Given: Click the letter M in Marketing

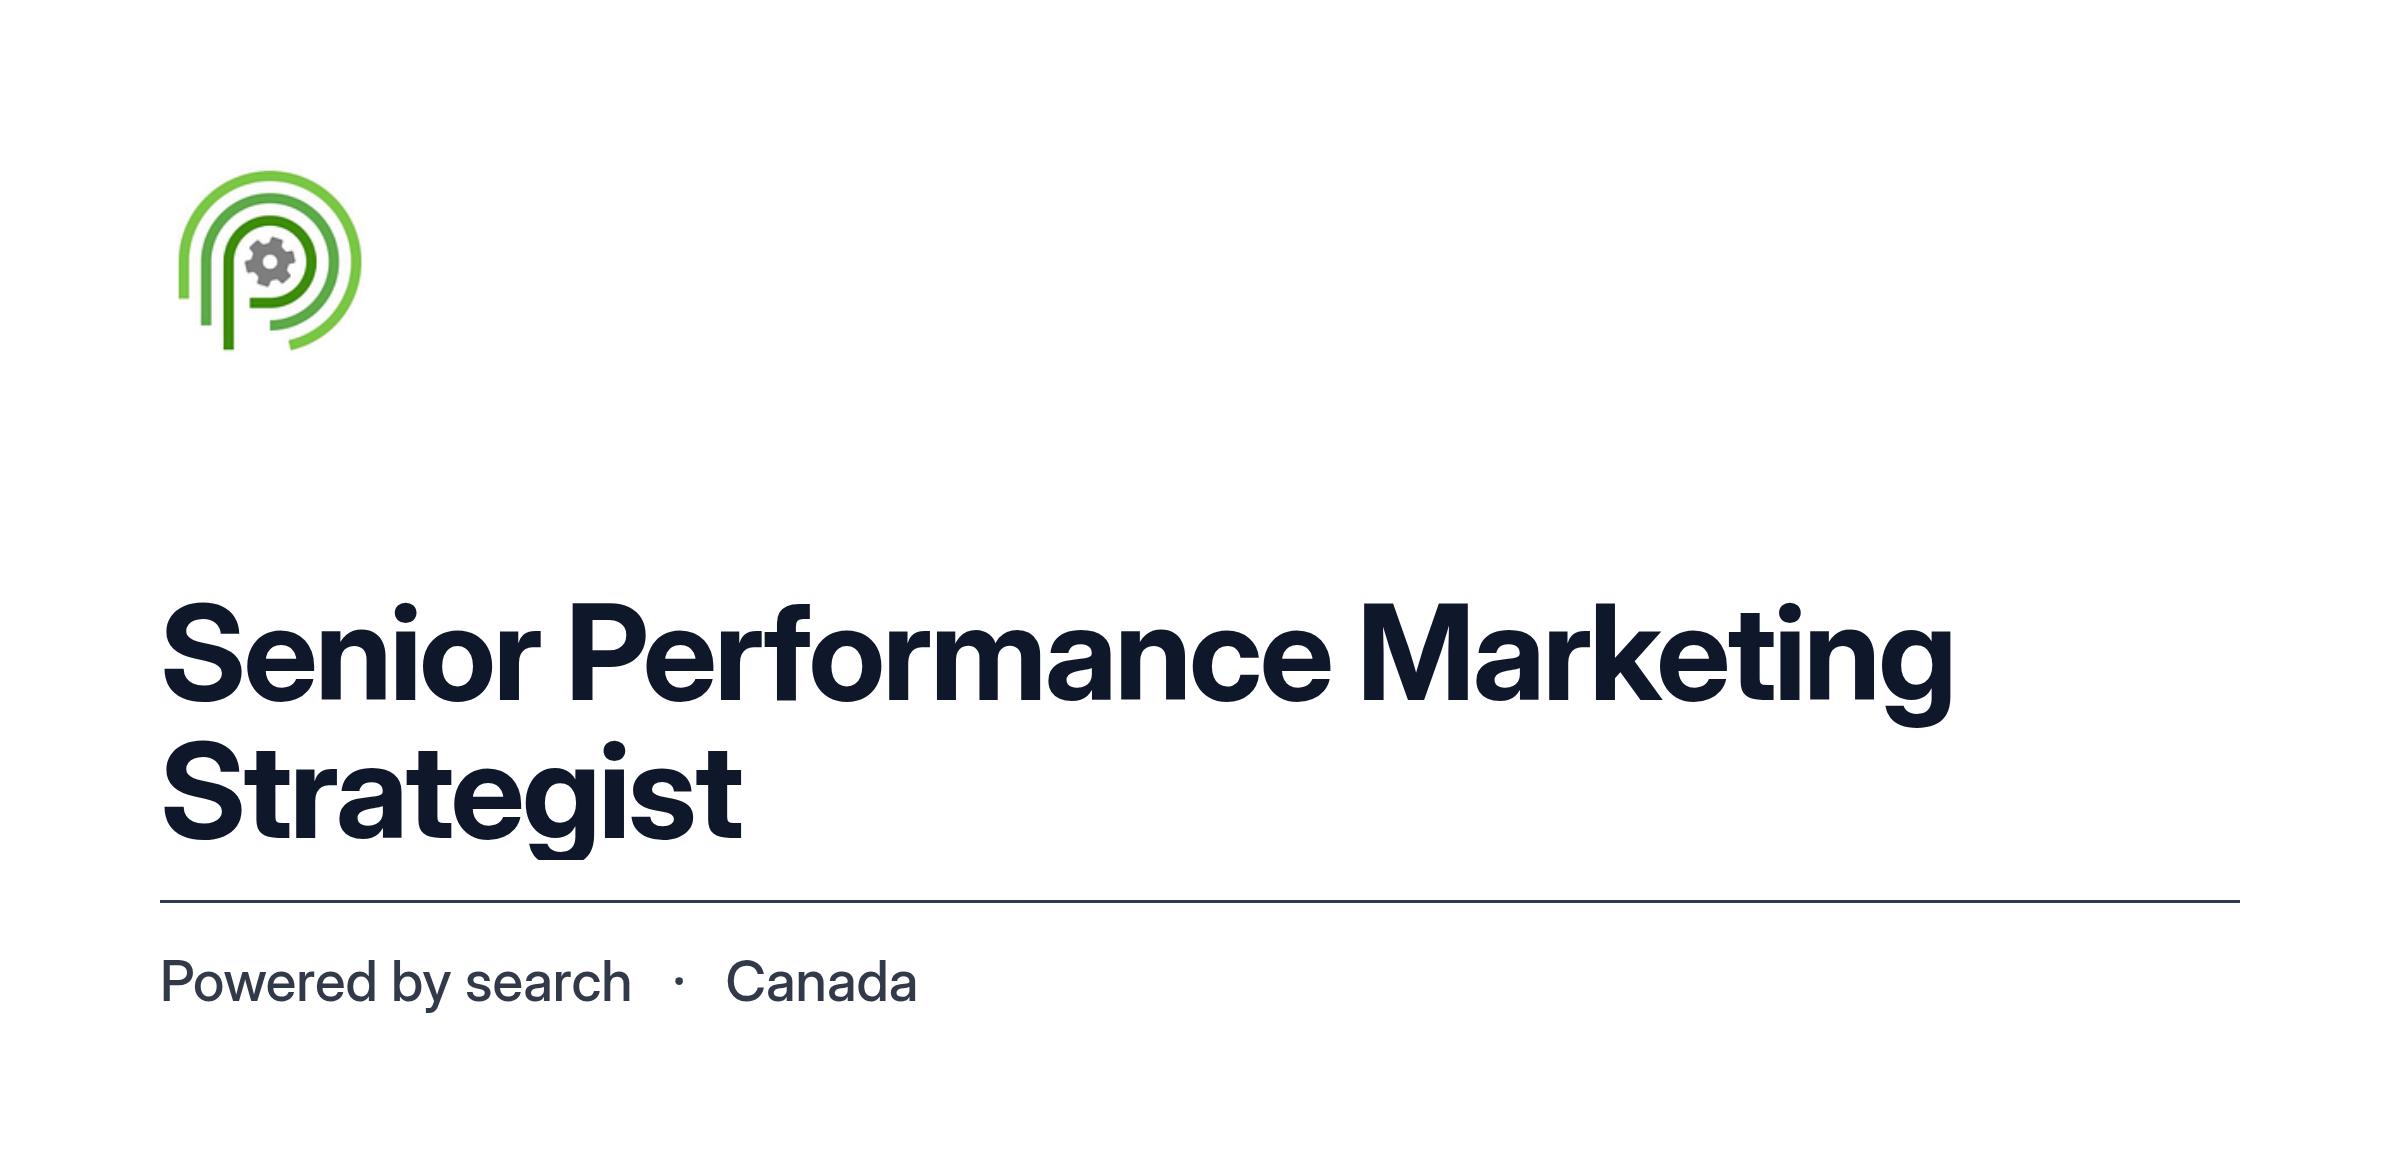Looking at the screenshot, I should (1412, 655).
